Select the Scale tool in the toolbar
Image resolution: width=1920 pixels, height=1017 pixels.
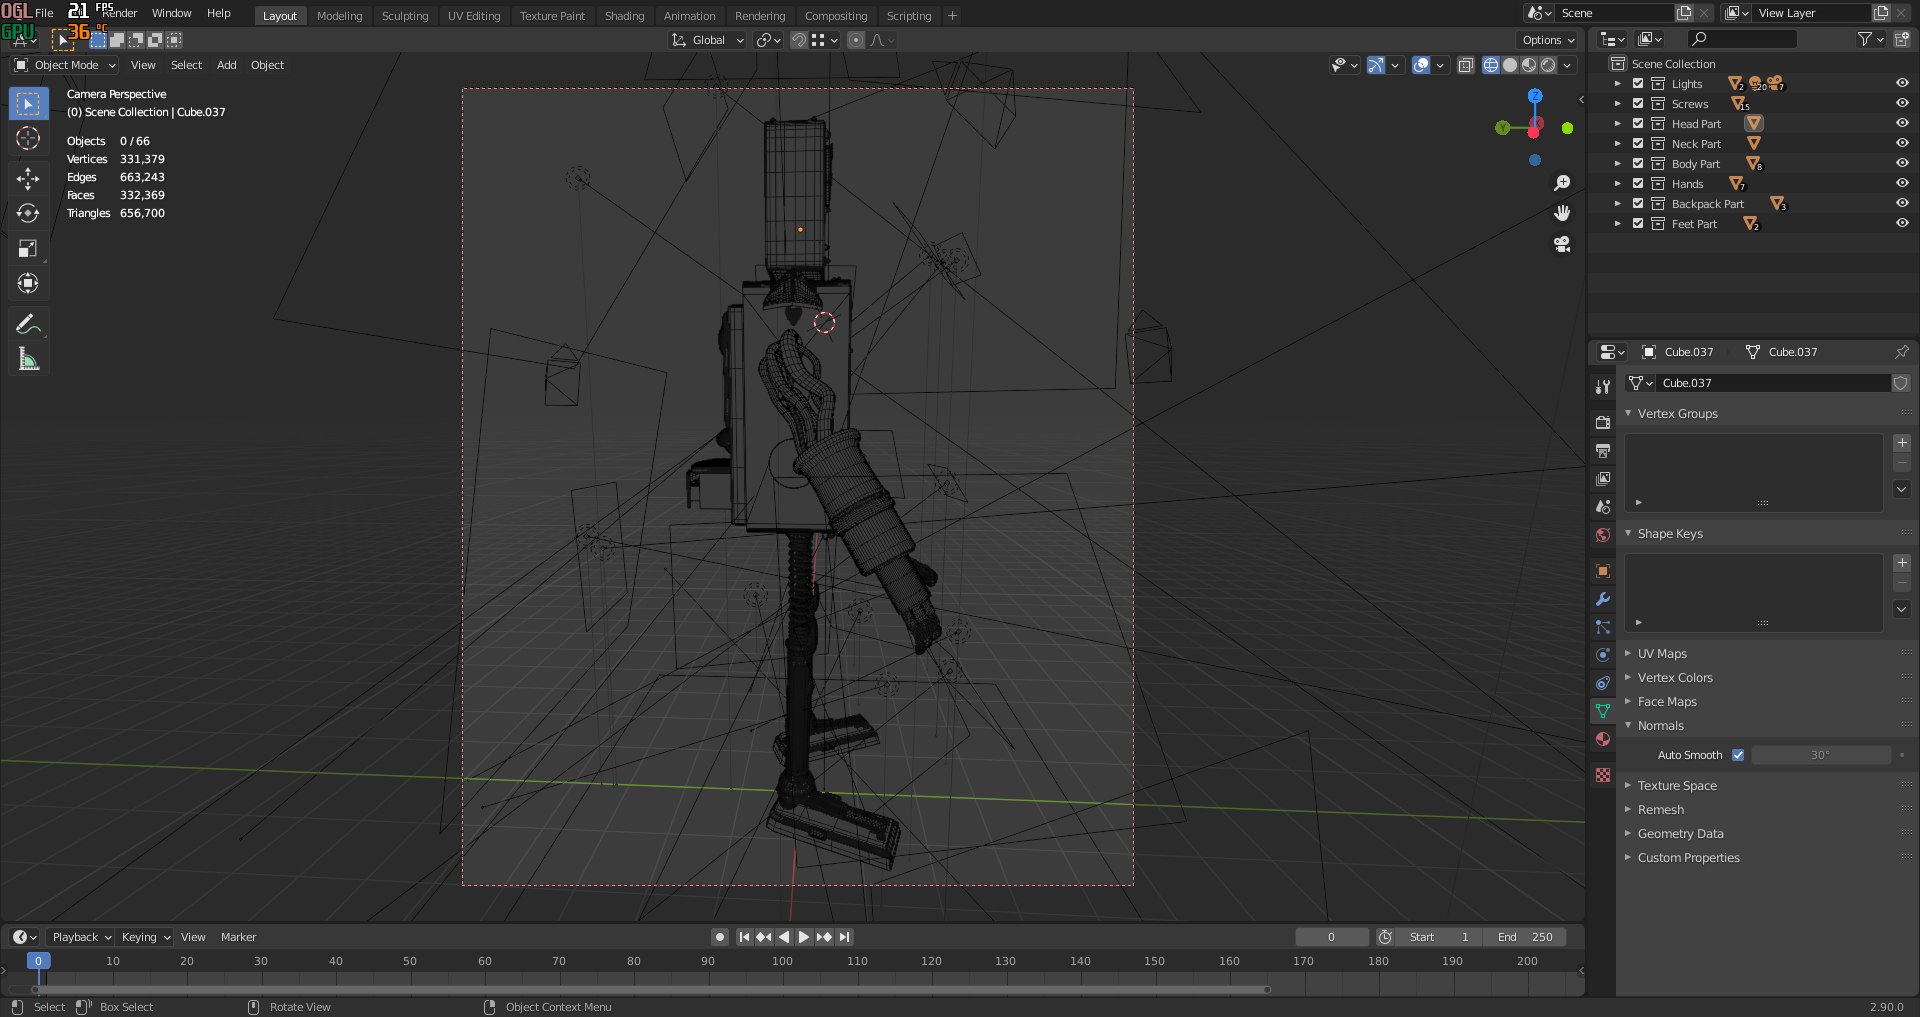[x=28, y=249]
